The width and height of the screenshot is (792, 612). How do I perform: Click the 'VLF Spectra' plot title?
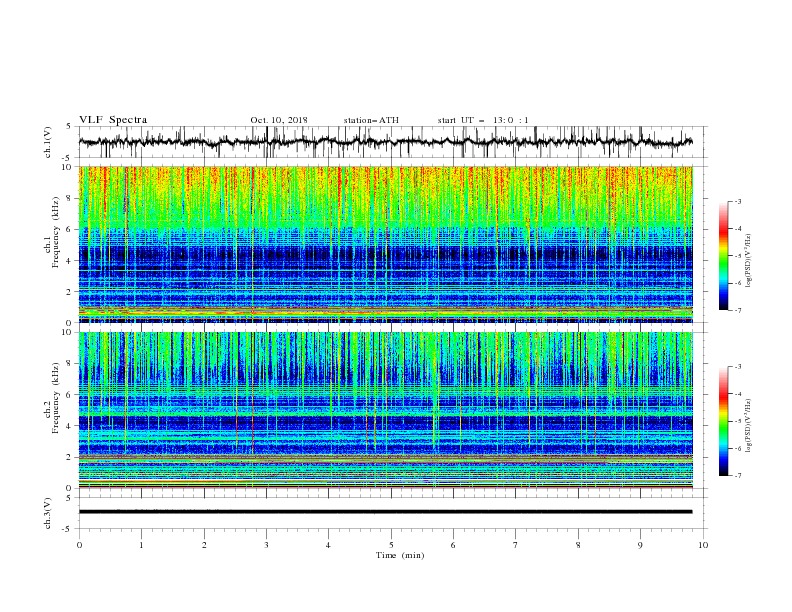[113, 120]
